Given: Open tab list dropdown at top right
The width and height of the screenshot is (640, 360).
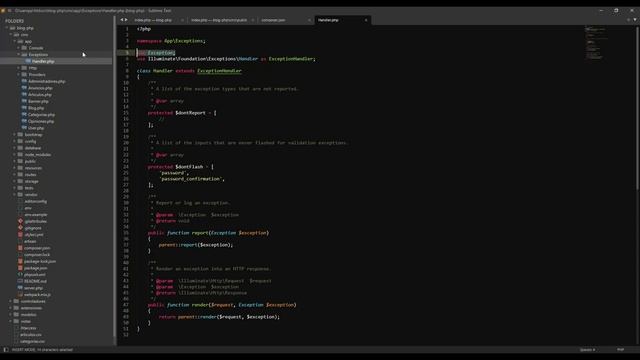Looking at the screenshot, I should (635, 20).
